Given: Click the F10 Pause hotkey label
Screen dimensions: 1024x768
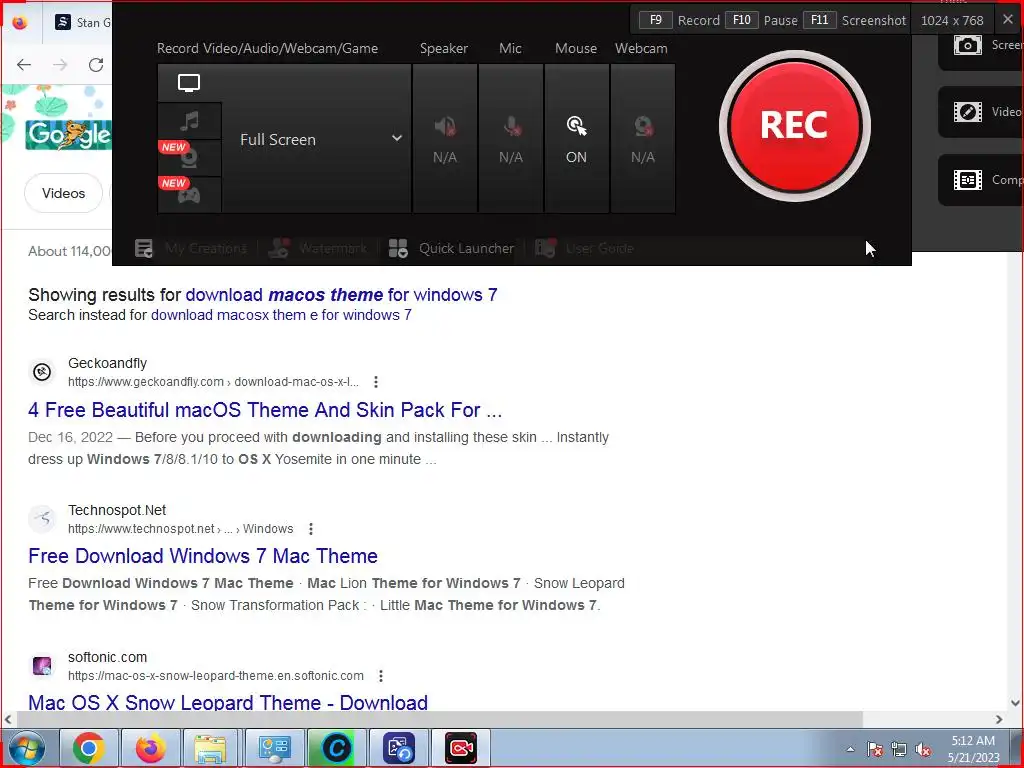Looking at the screenshot, I should click(x=761, y=20).
